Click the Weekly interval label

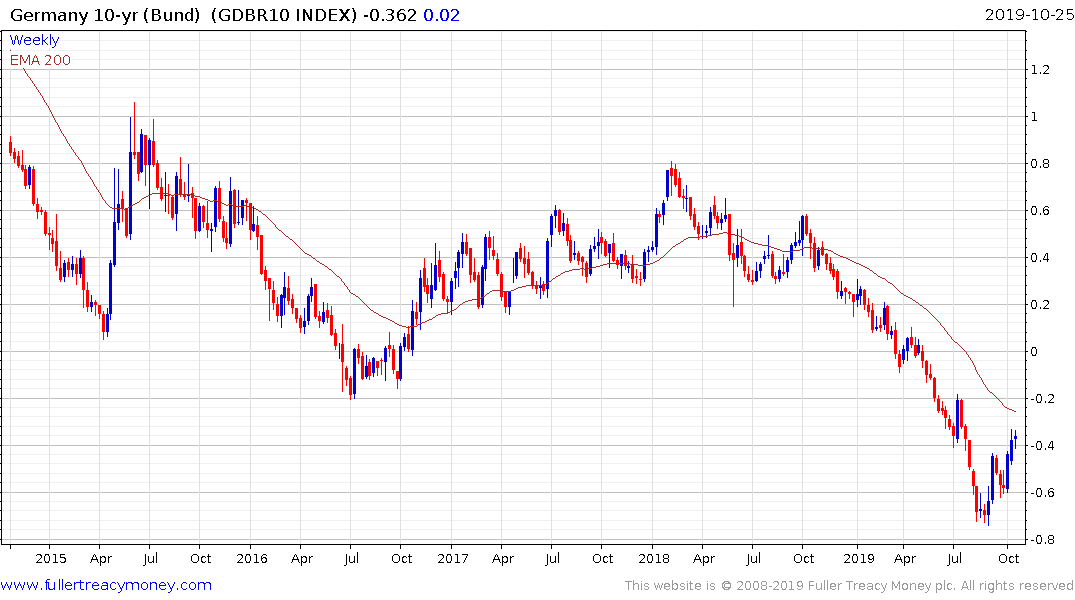[x=34, y=40]
